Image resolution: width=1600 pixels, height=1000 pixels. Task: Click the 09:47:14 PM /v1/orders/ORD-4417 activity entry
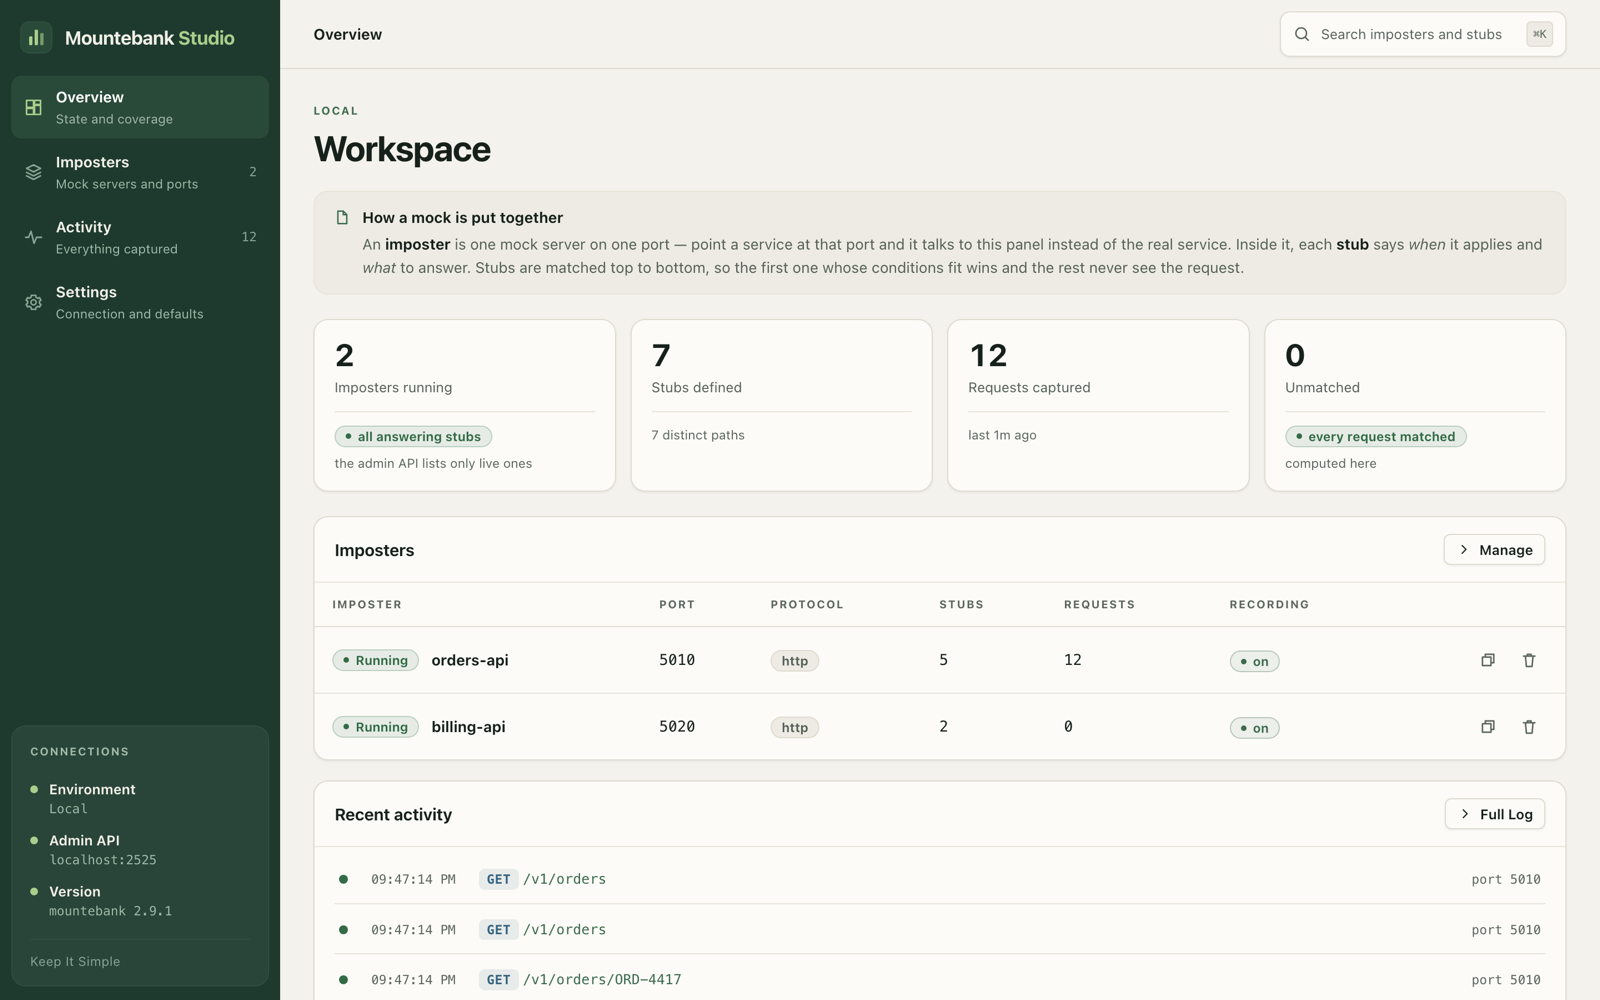coord(939,979)
